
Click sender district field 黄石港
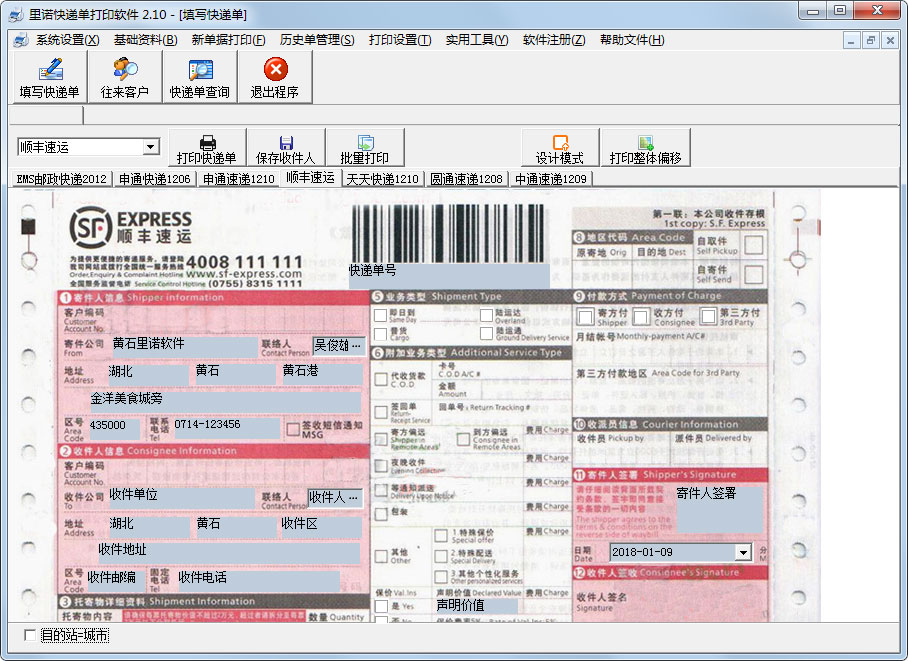(x=321, y=373)
